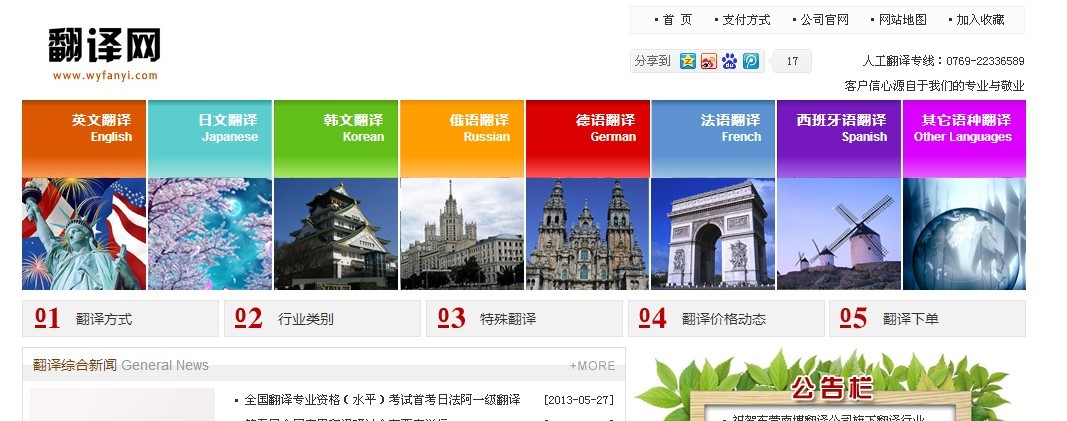The width and height of the screenshot is (1067, 421).
Task: Click the 公告栏 bulletin board heading
Action: click(832, 388)
